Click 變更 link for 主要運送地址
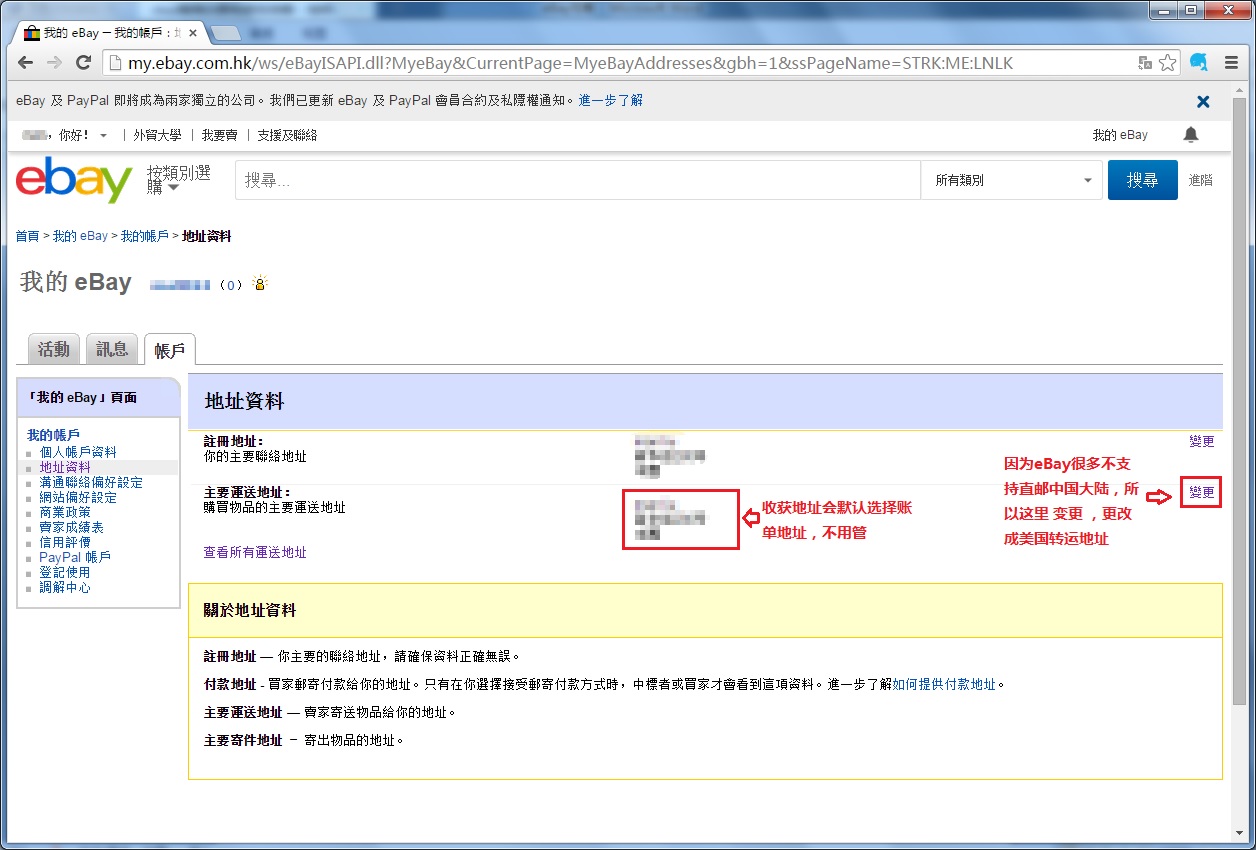 pyautogui.click(x=1201, y=493)
